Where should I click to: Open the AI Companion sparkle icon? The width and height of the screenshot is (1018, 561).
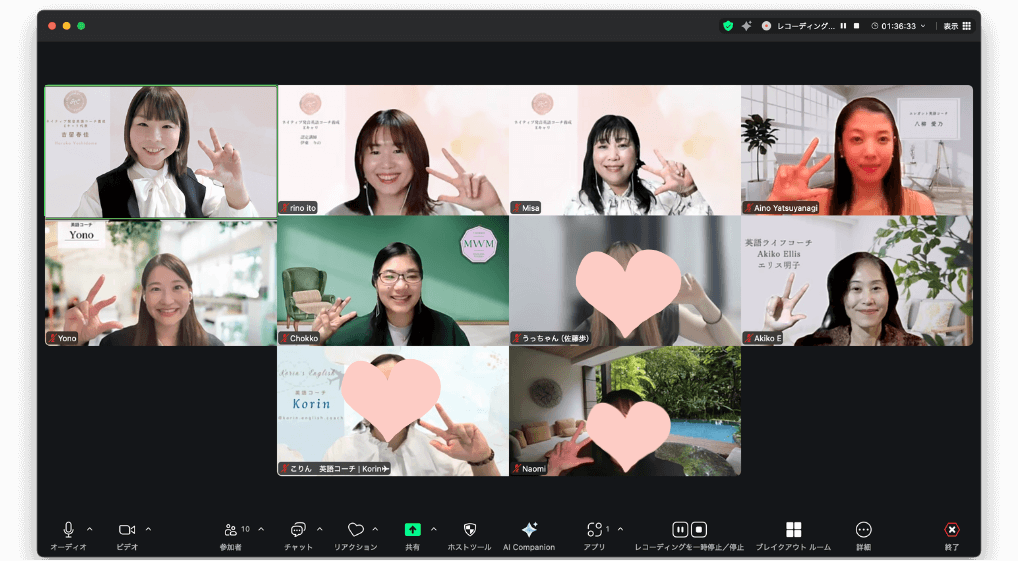click(529, 530)
